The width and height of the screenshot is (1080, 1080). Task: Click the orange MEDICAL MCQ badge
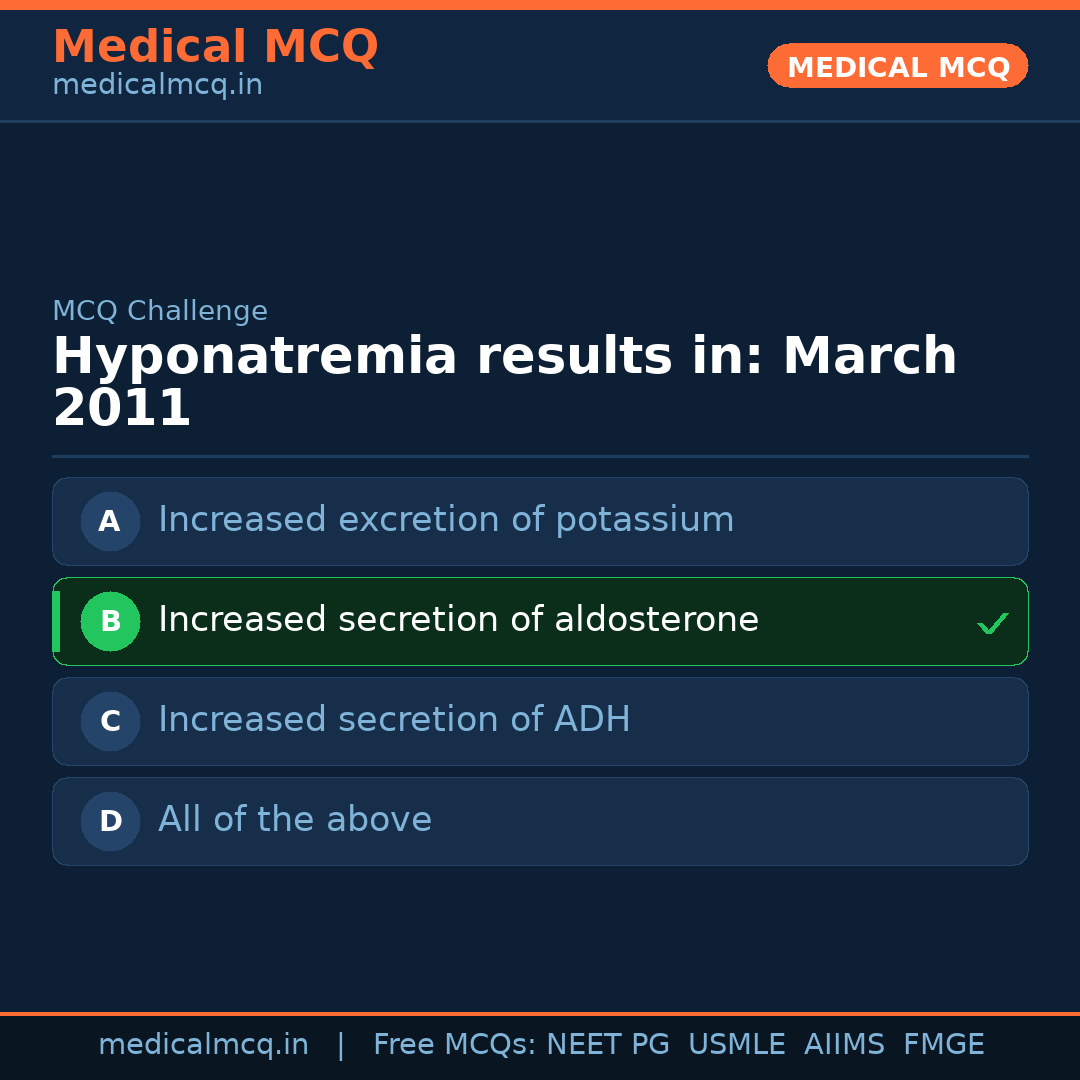[897, 66]
